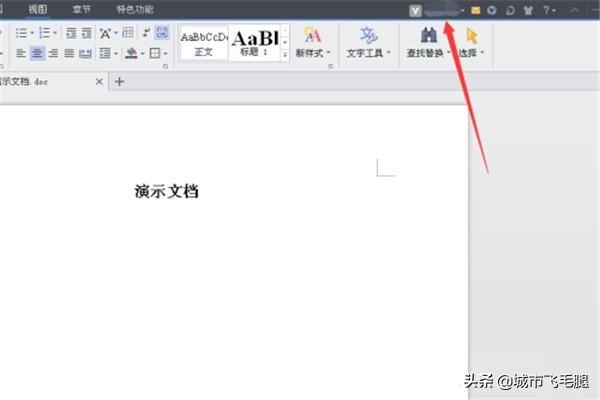Close the 演示文档.doc document tab
This screenshot has height=400, width=600.
[99, 82]
